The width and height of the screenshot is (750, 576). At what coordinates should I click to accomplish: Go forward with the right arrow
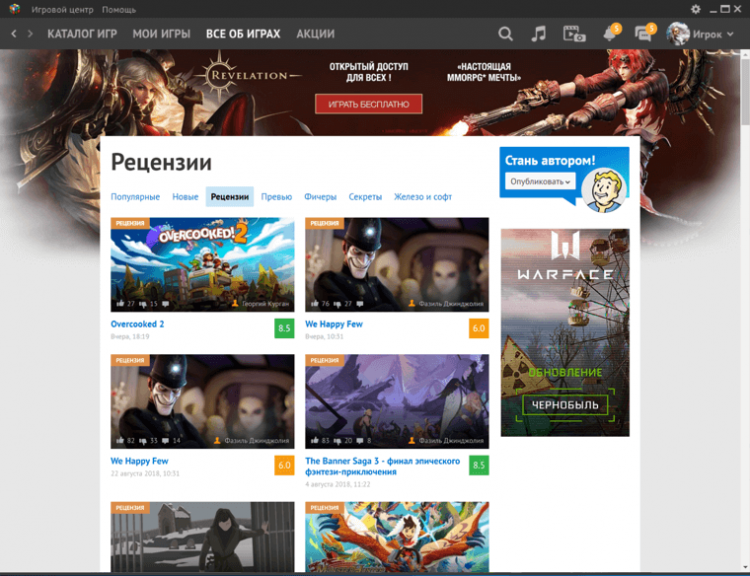30,34
